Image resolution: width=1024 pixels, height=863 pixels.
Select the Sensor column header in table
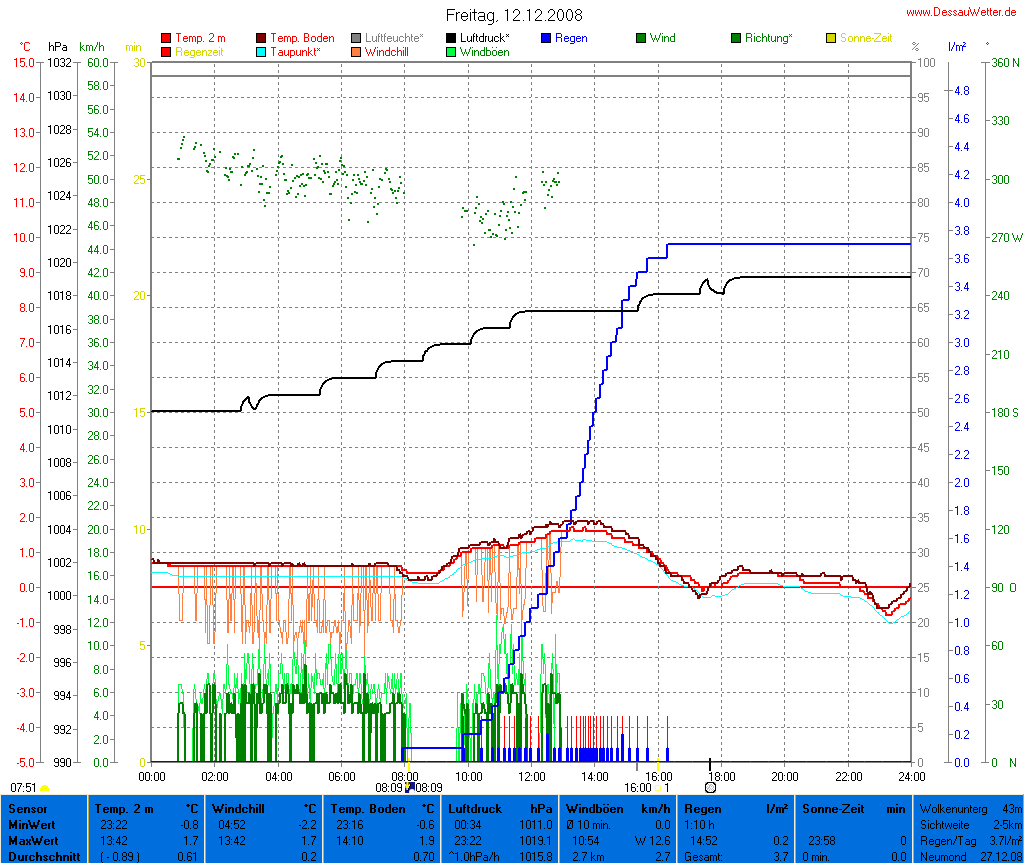pos(27,807)
